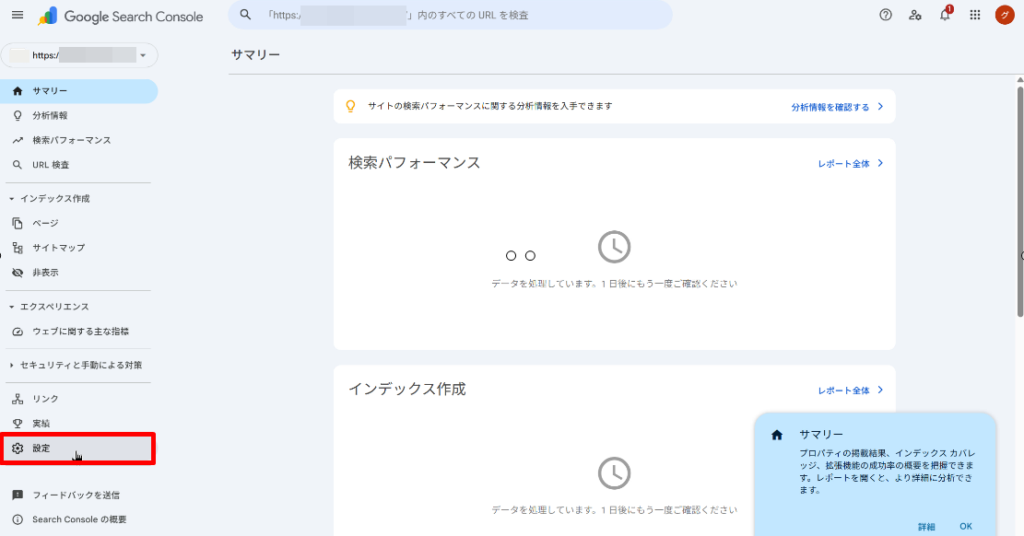This screenshot has width=1024, height=536.
Task: Click the lightbulb icon in the insights banner
Action: pyautogui.click(x=351, y=106)
